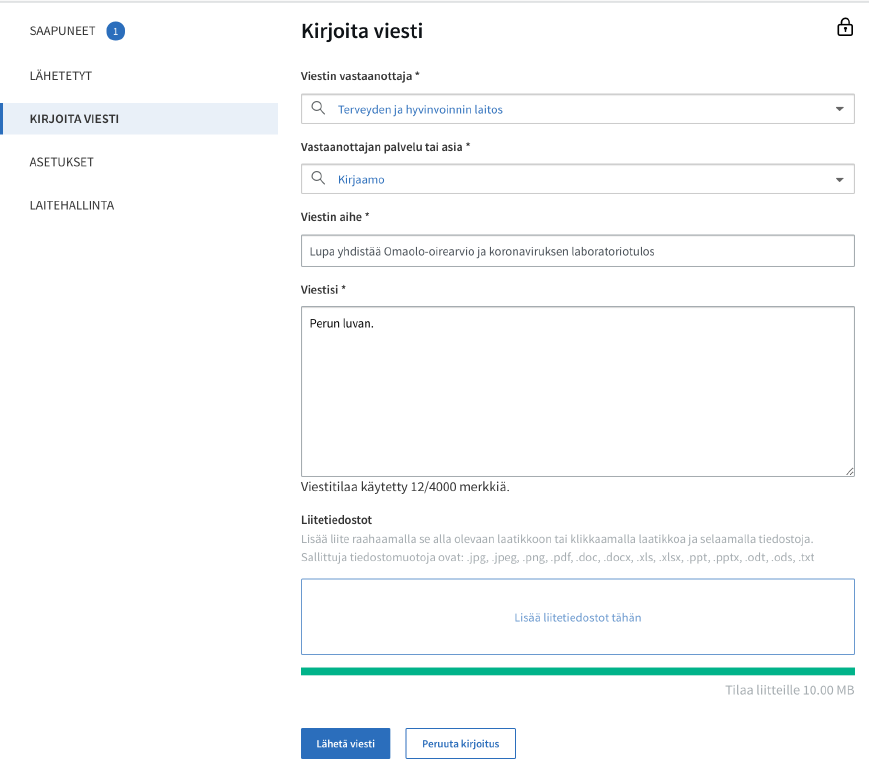Viewport: 869px width, 775px height.
Task: Click Lisää liitetiedostot tähän to browse files
Action: (578, 617)
